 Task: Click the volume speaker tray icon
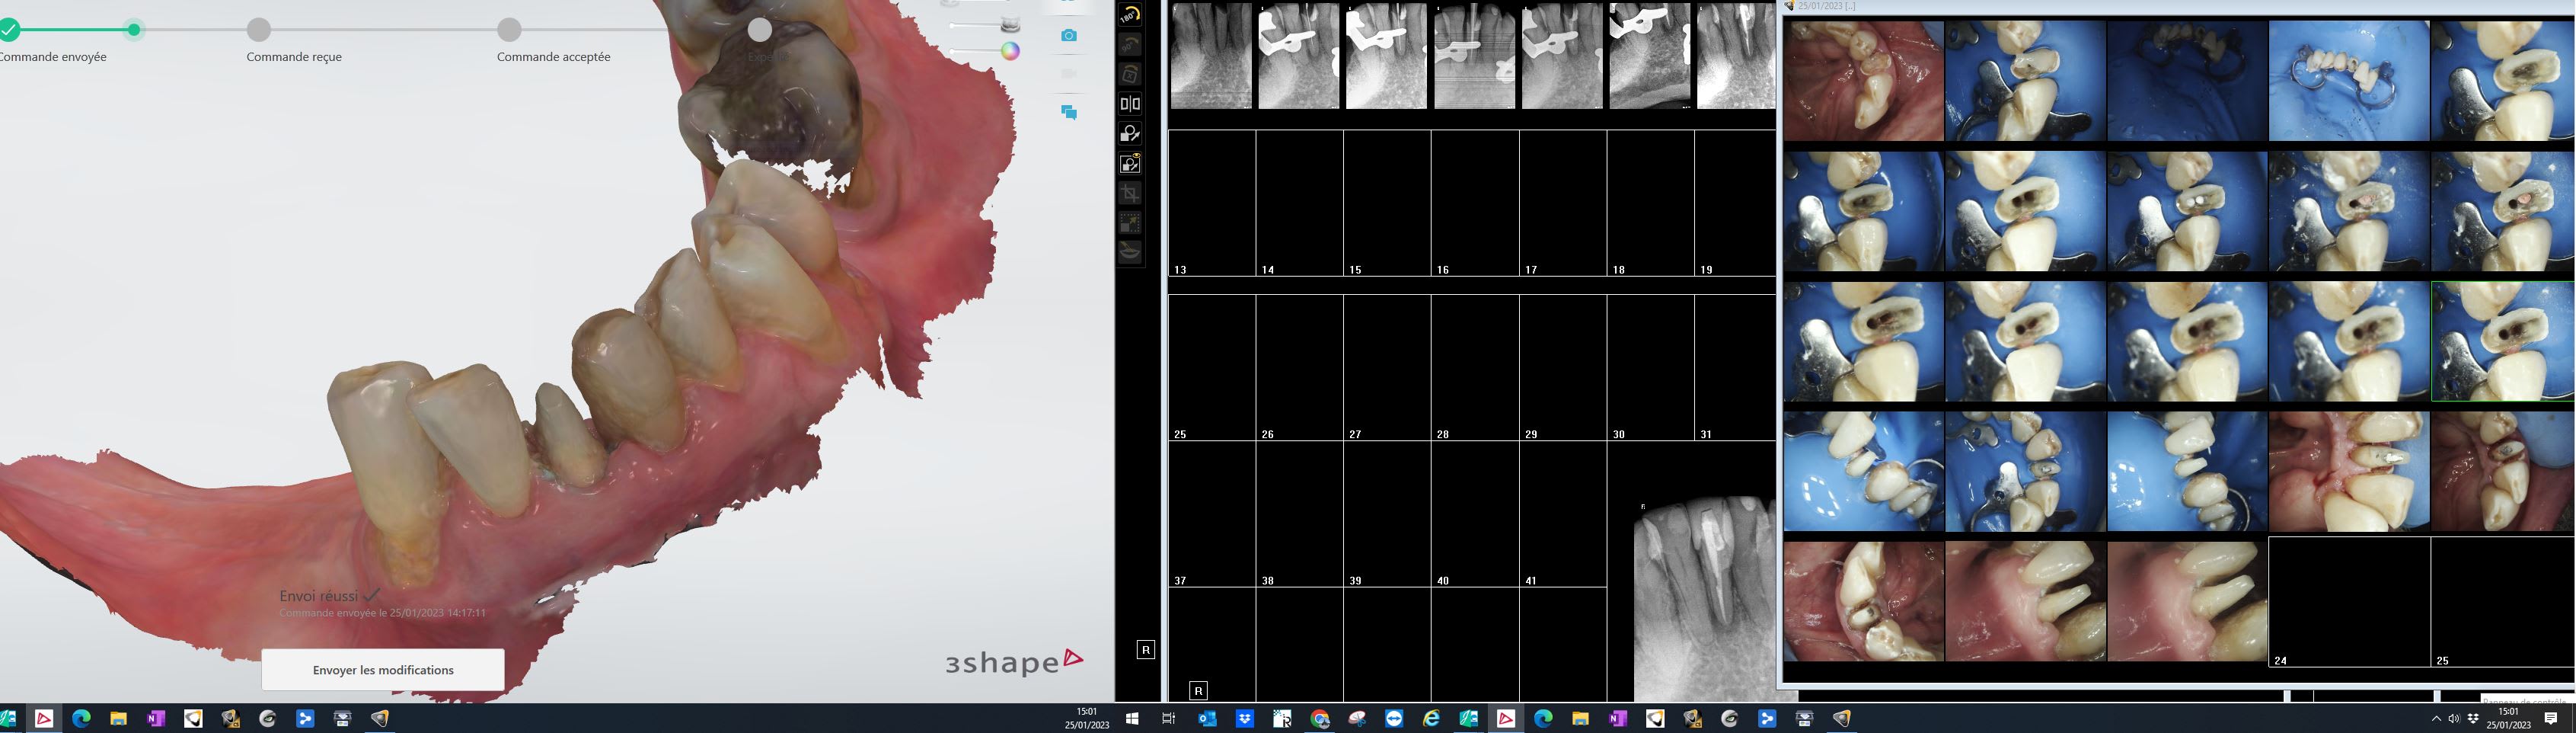click(2454, 718)
